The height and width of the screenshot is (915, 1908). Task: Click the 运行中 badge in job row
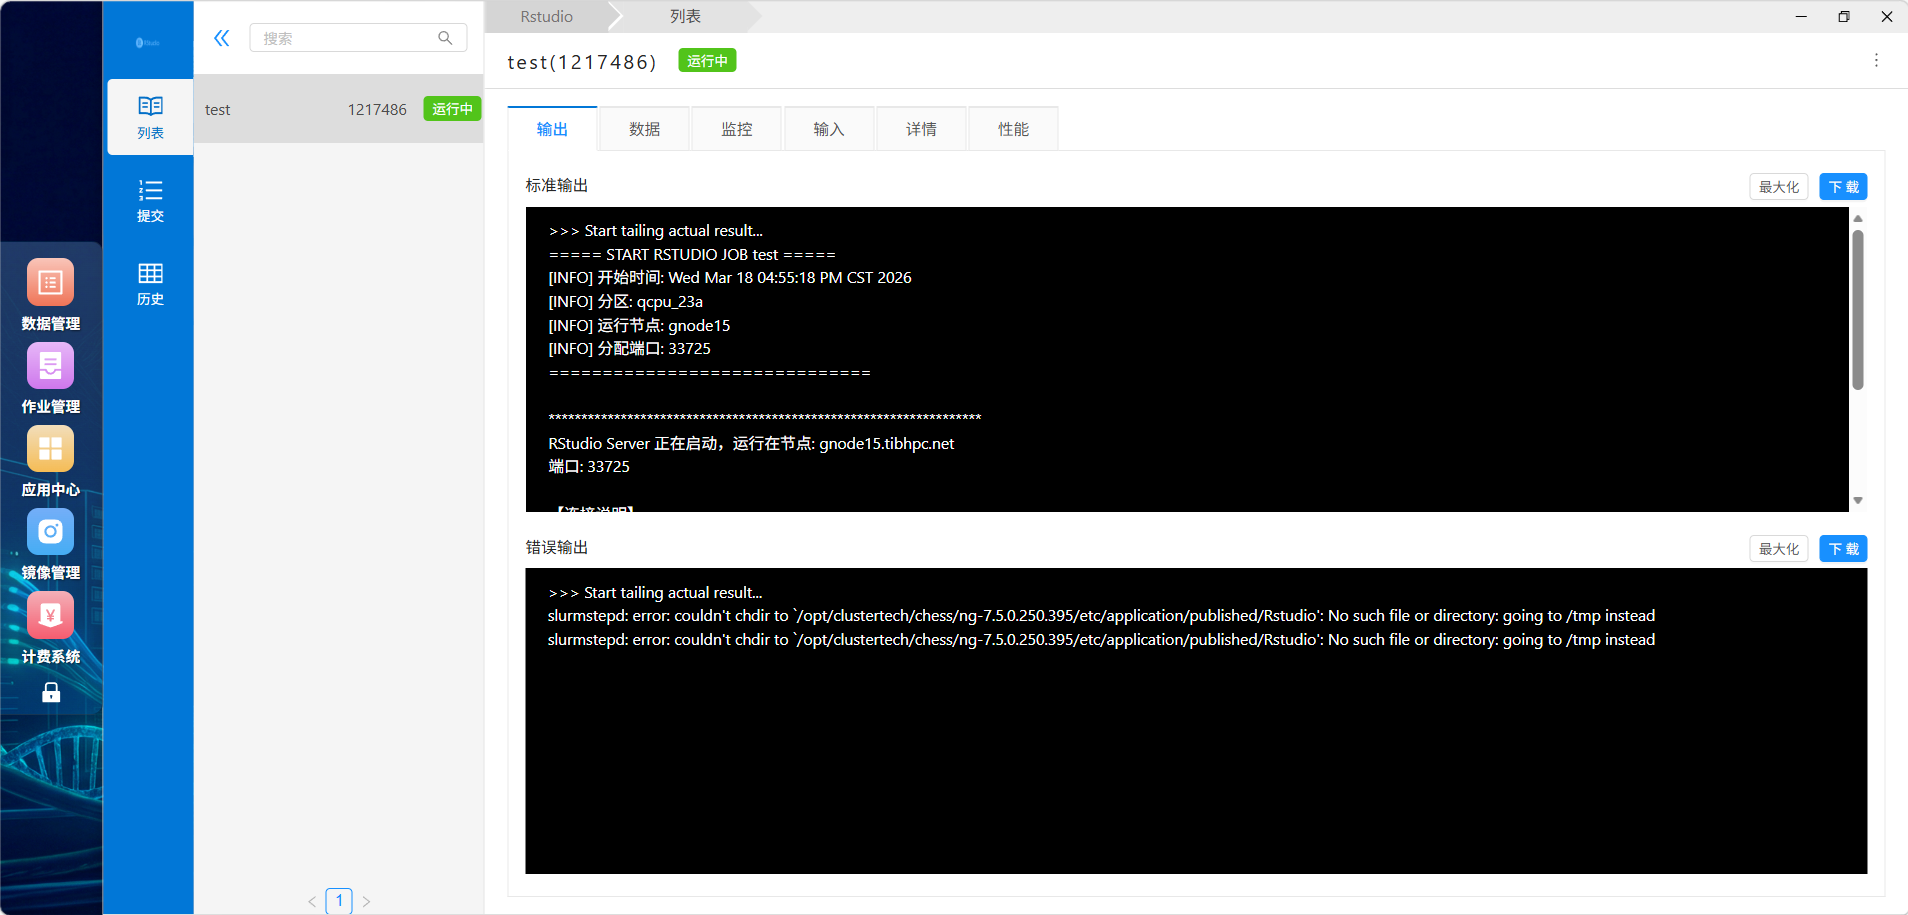pos(452,109)
